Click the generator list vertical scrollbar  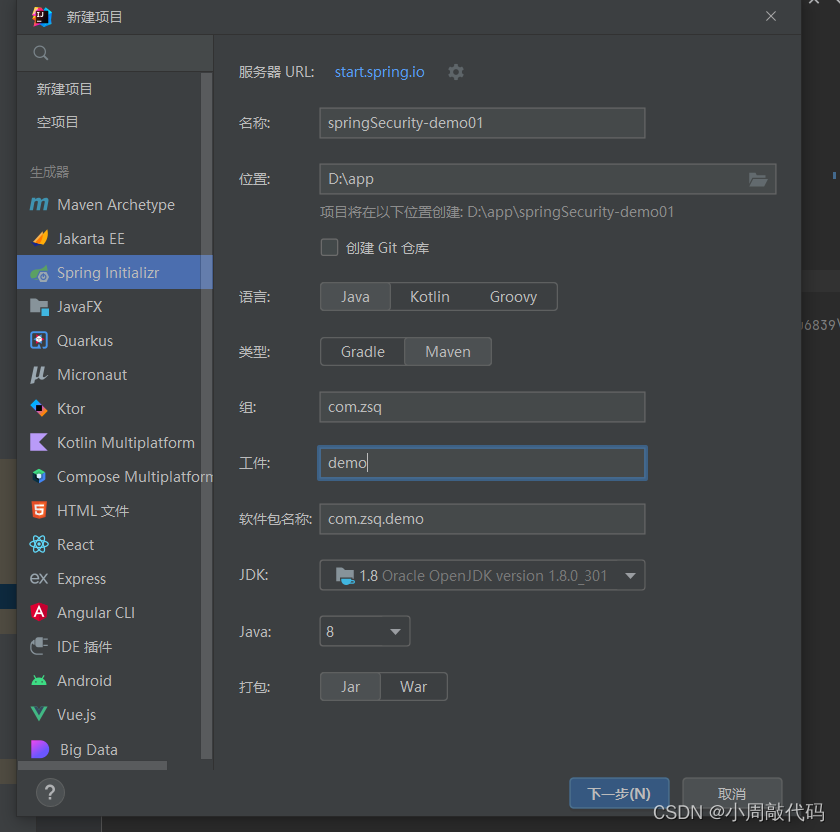(x=206, y=416)
